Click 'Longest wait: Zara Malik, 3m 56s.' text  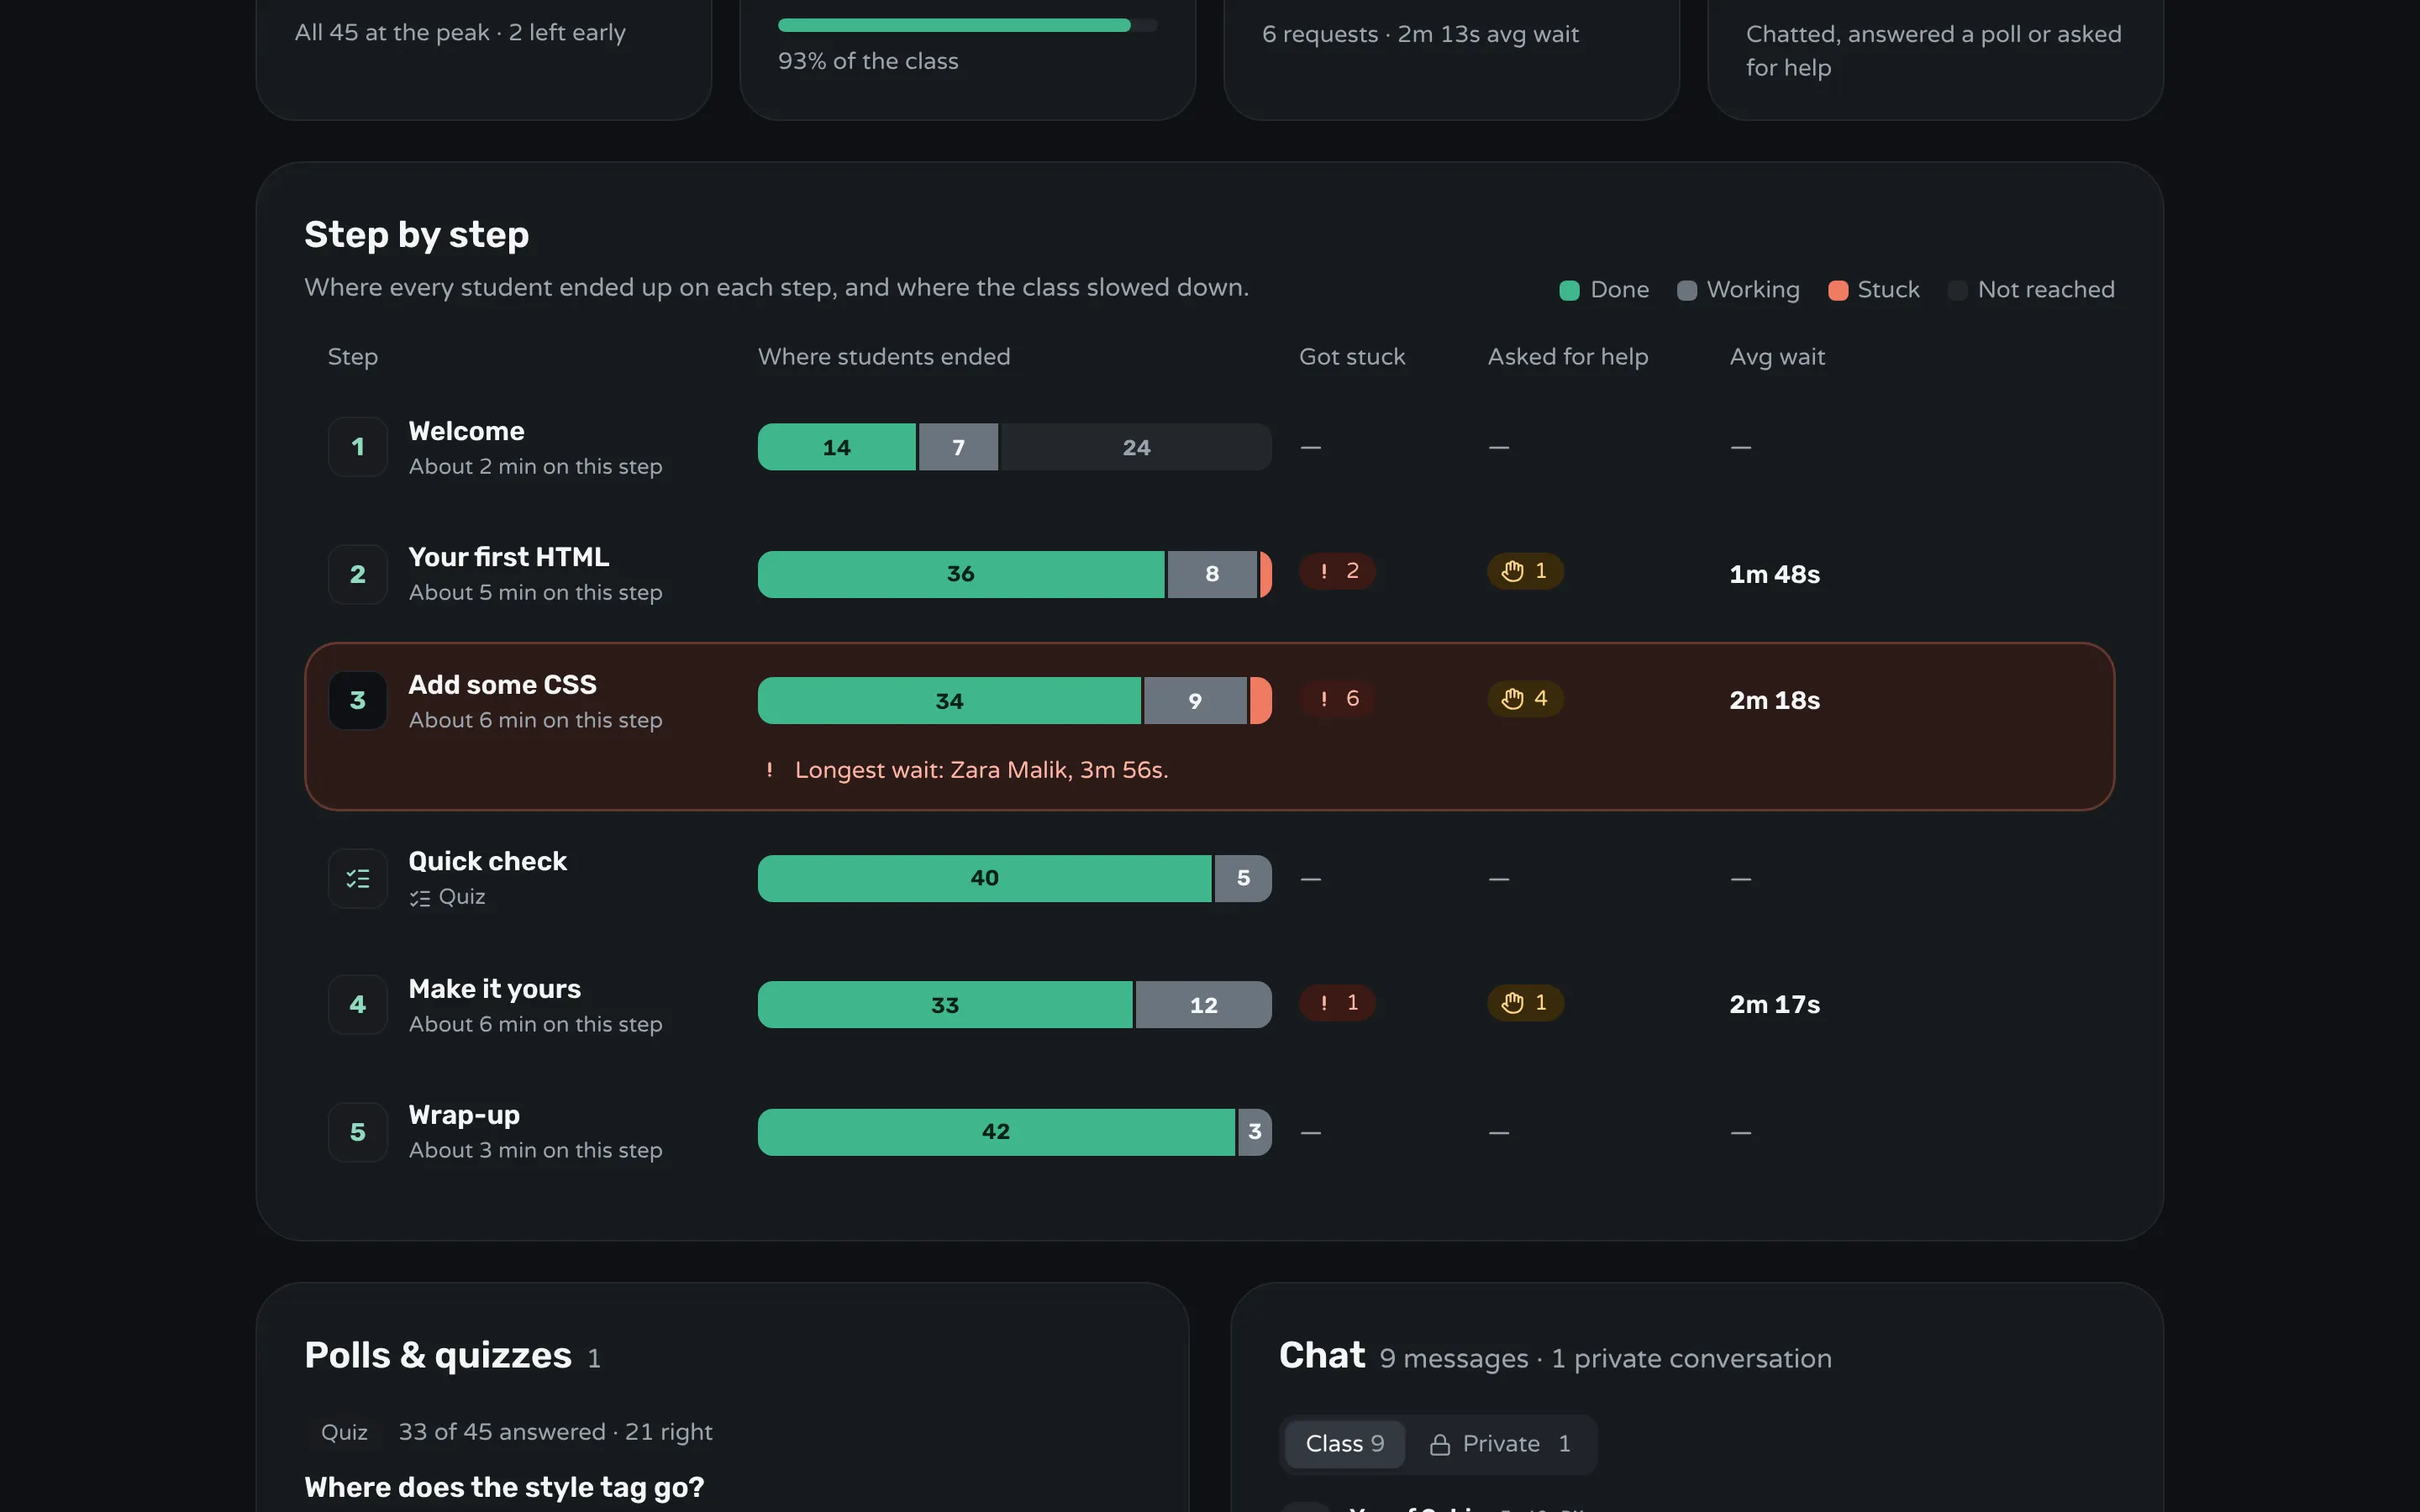tap(981, 770)
